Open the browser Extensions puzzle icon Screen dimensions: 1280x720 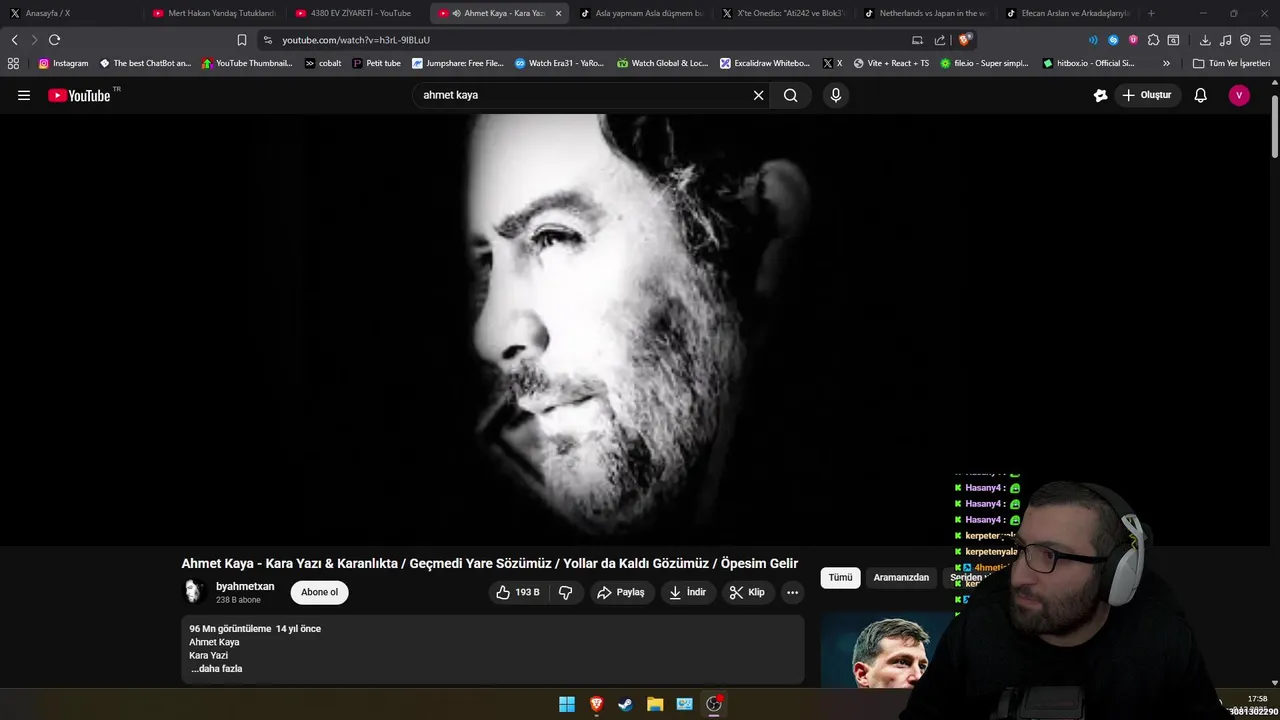point(1153,40)
